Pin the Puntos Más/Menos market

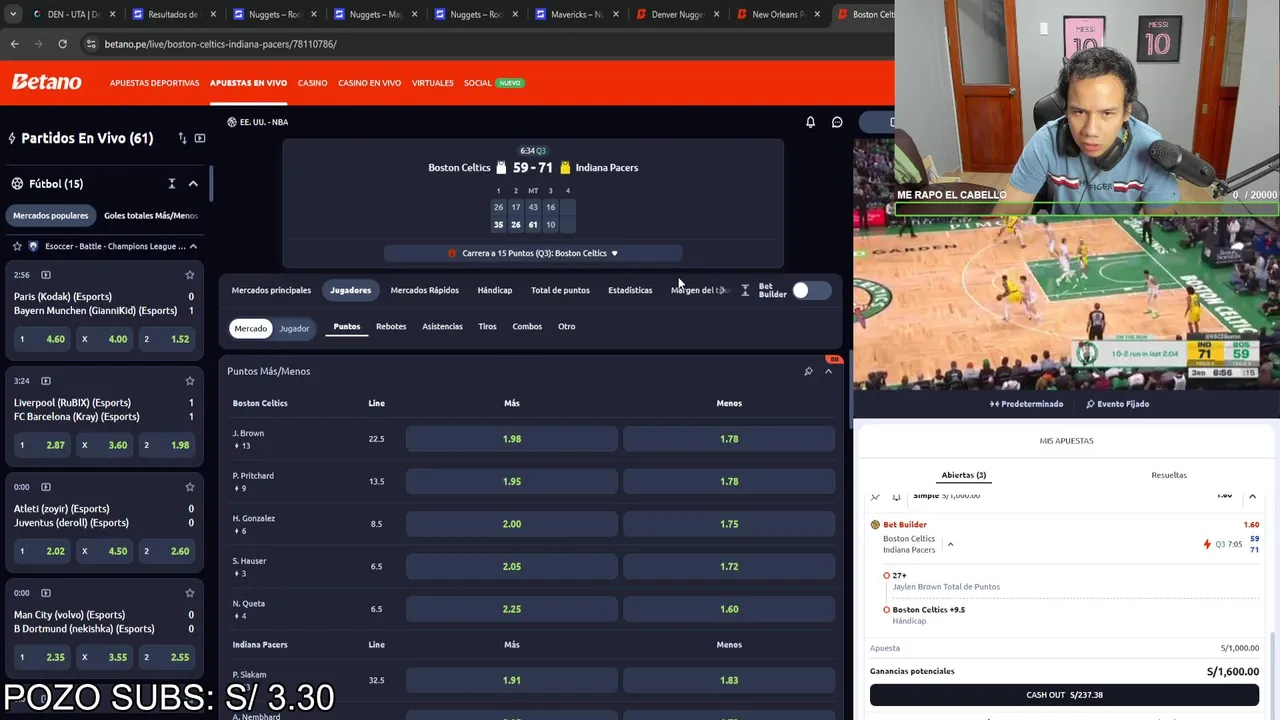pos(808,371)
